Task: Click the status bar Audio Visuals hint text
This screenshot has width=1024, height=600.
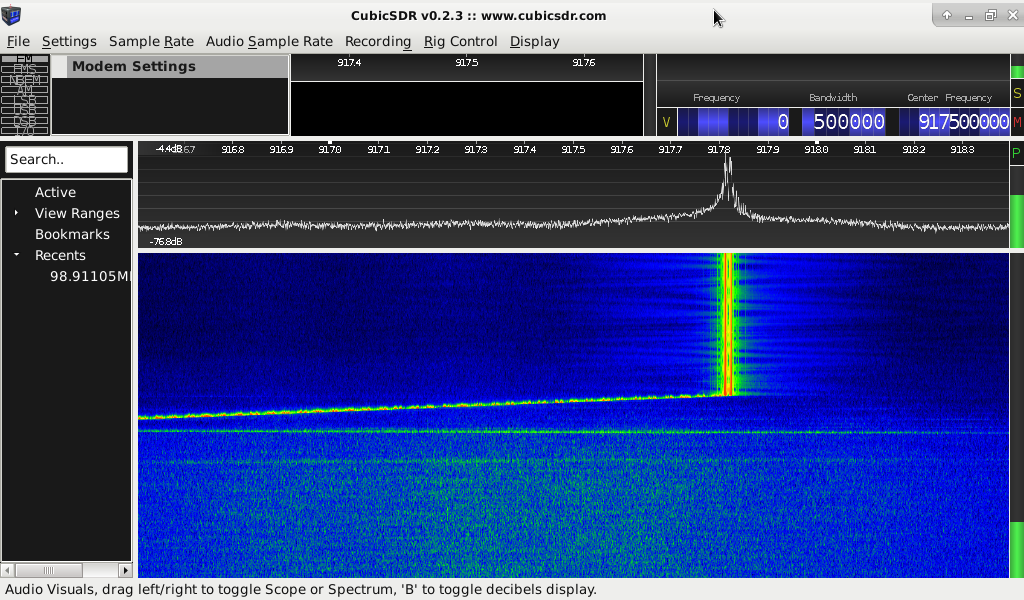Action: [300, 590]
